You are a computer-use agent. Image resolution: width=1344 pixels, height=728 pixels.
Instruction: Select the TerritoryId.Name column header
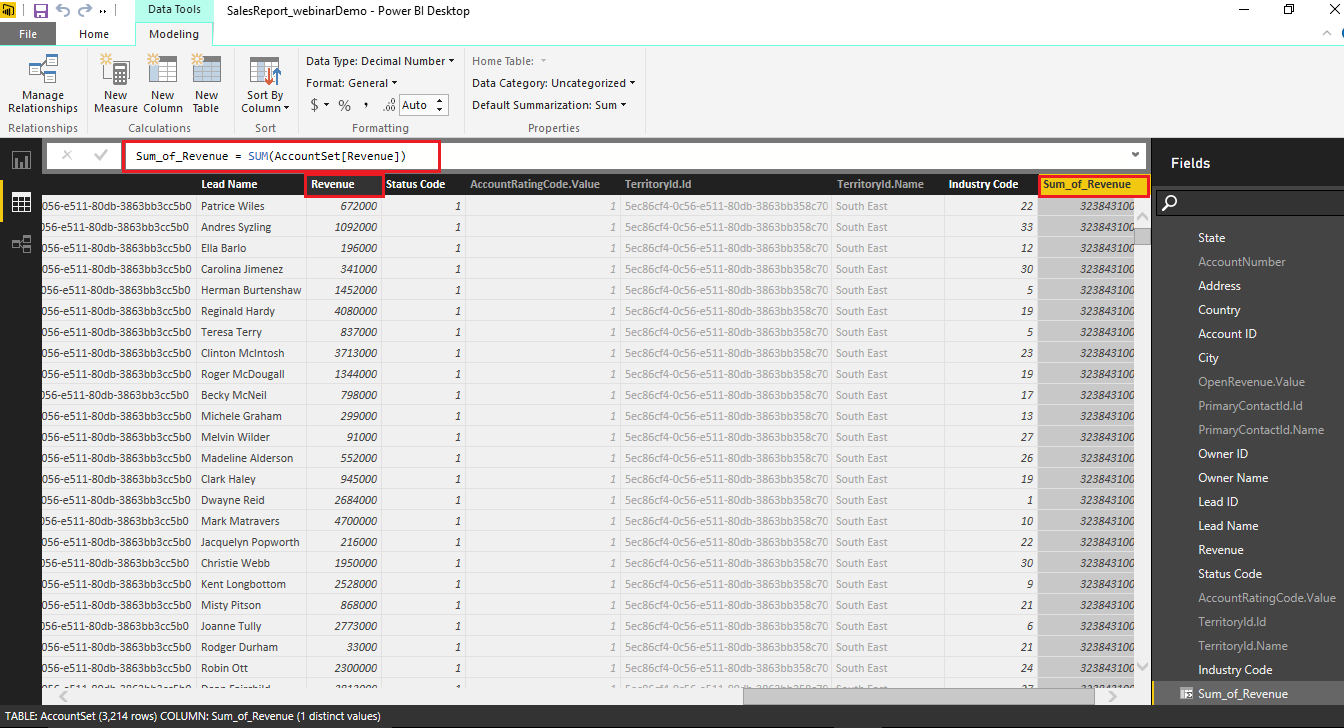coord(888,184)
